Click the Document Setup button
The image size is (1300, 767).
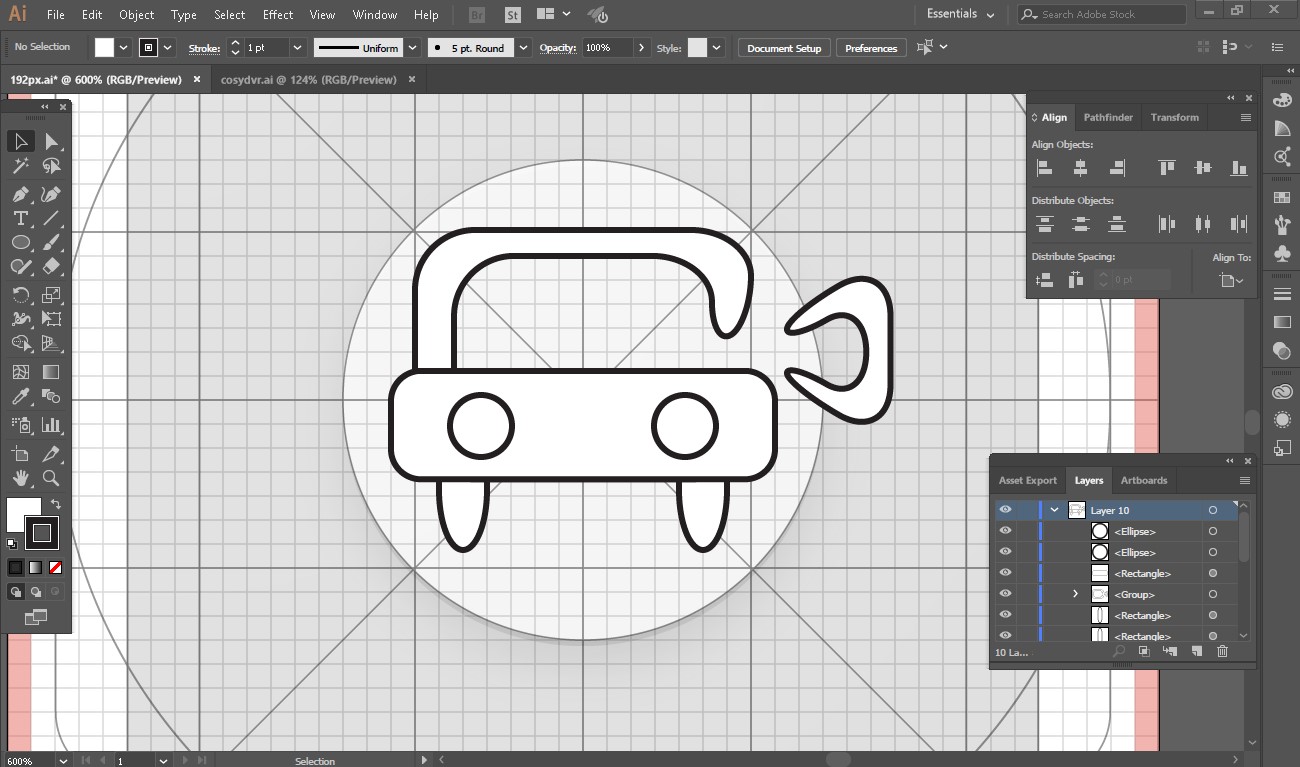(x=784, y=48)
